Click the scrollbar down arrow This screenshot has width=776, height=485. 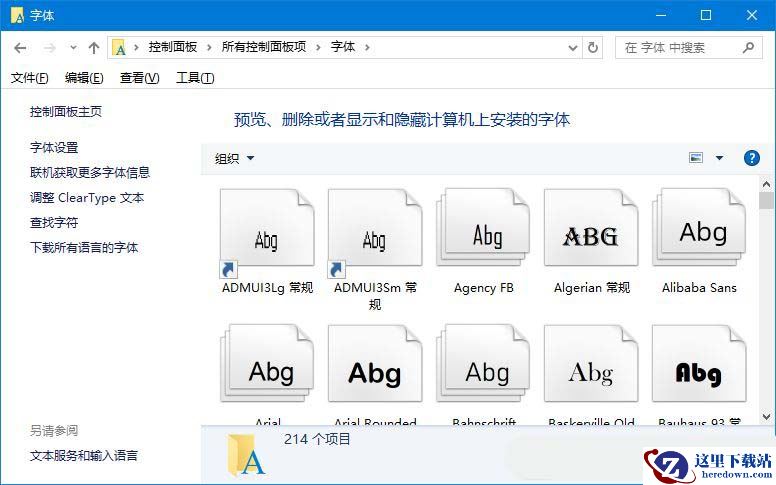click(x=767, y=417)
